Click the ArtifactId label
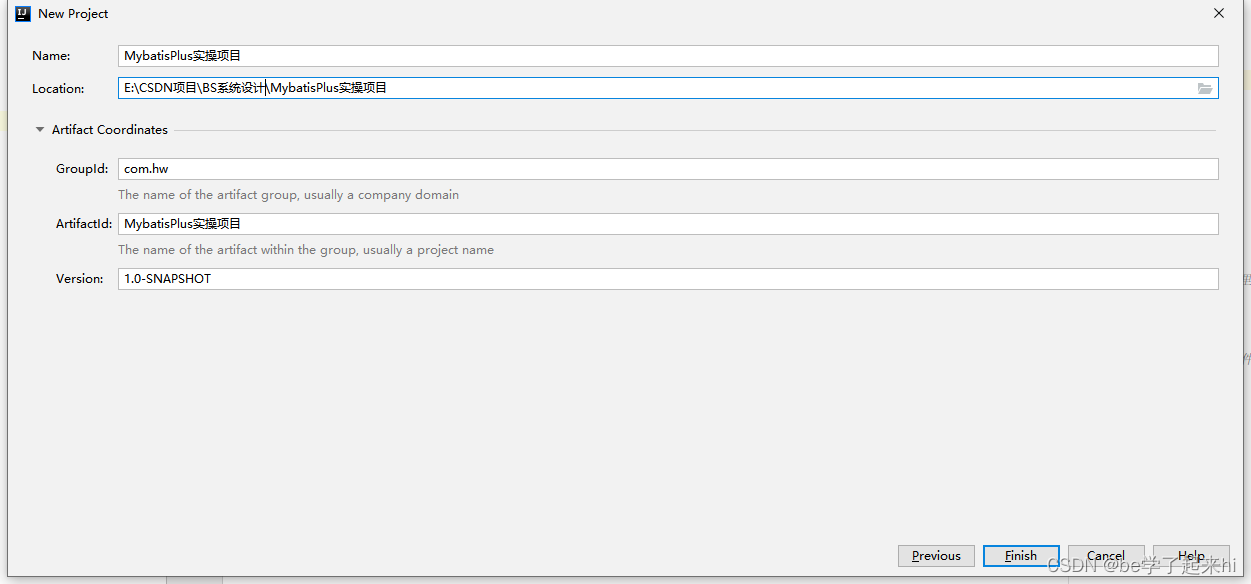Viewport: 1251px width, 584px height. (x=84, y=224)
